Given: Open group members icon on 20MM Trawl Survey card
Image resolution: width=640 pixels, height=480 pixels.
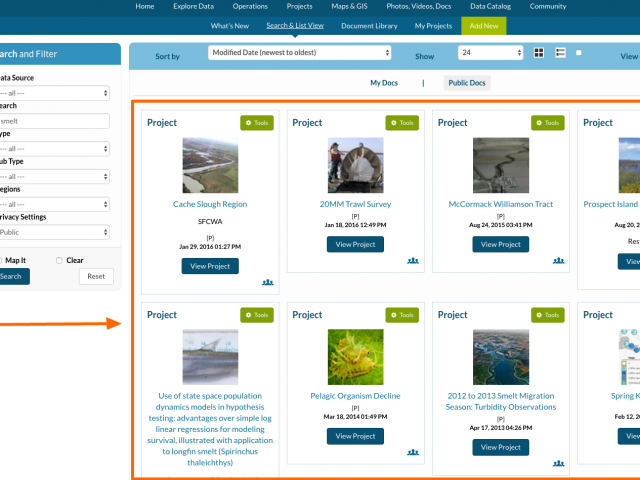Looking at the screenshot, I should tap(413, 260).
